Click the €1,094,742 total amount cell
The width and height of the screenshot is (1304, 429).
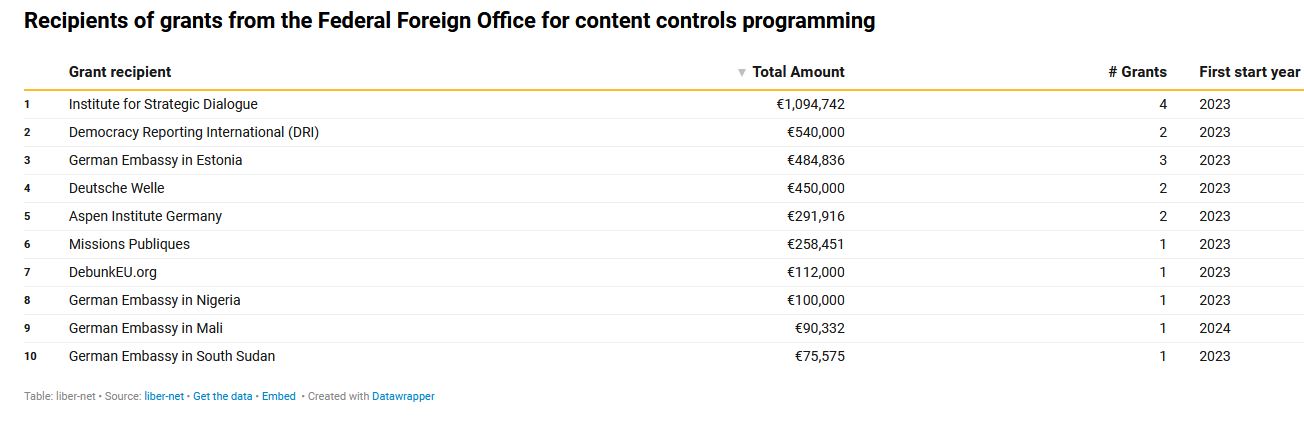click(810, 104)
